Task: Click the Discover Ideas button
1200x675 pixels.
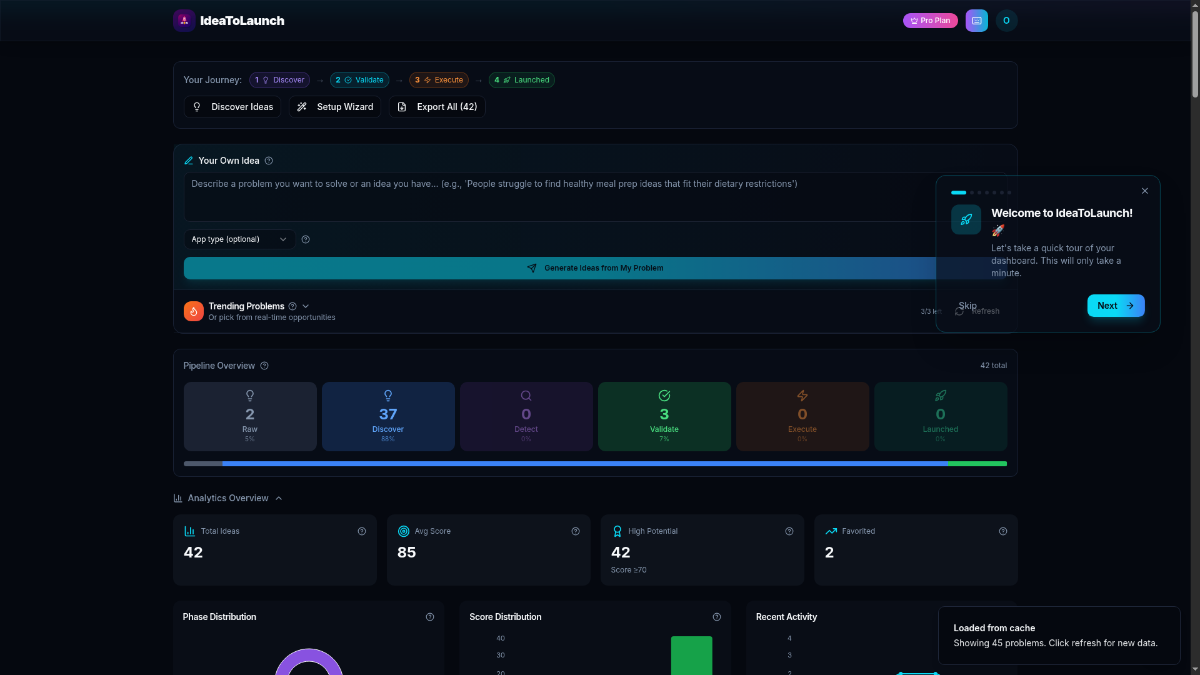Action: [x=233, y=107]
